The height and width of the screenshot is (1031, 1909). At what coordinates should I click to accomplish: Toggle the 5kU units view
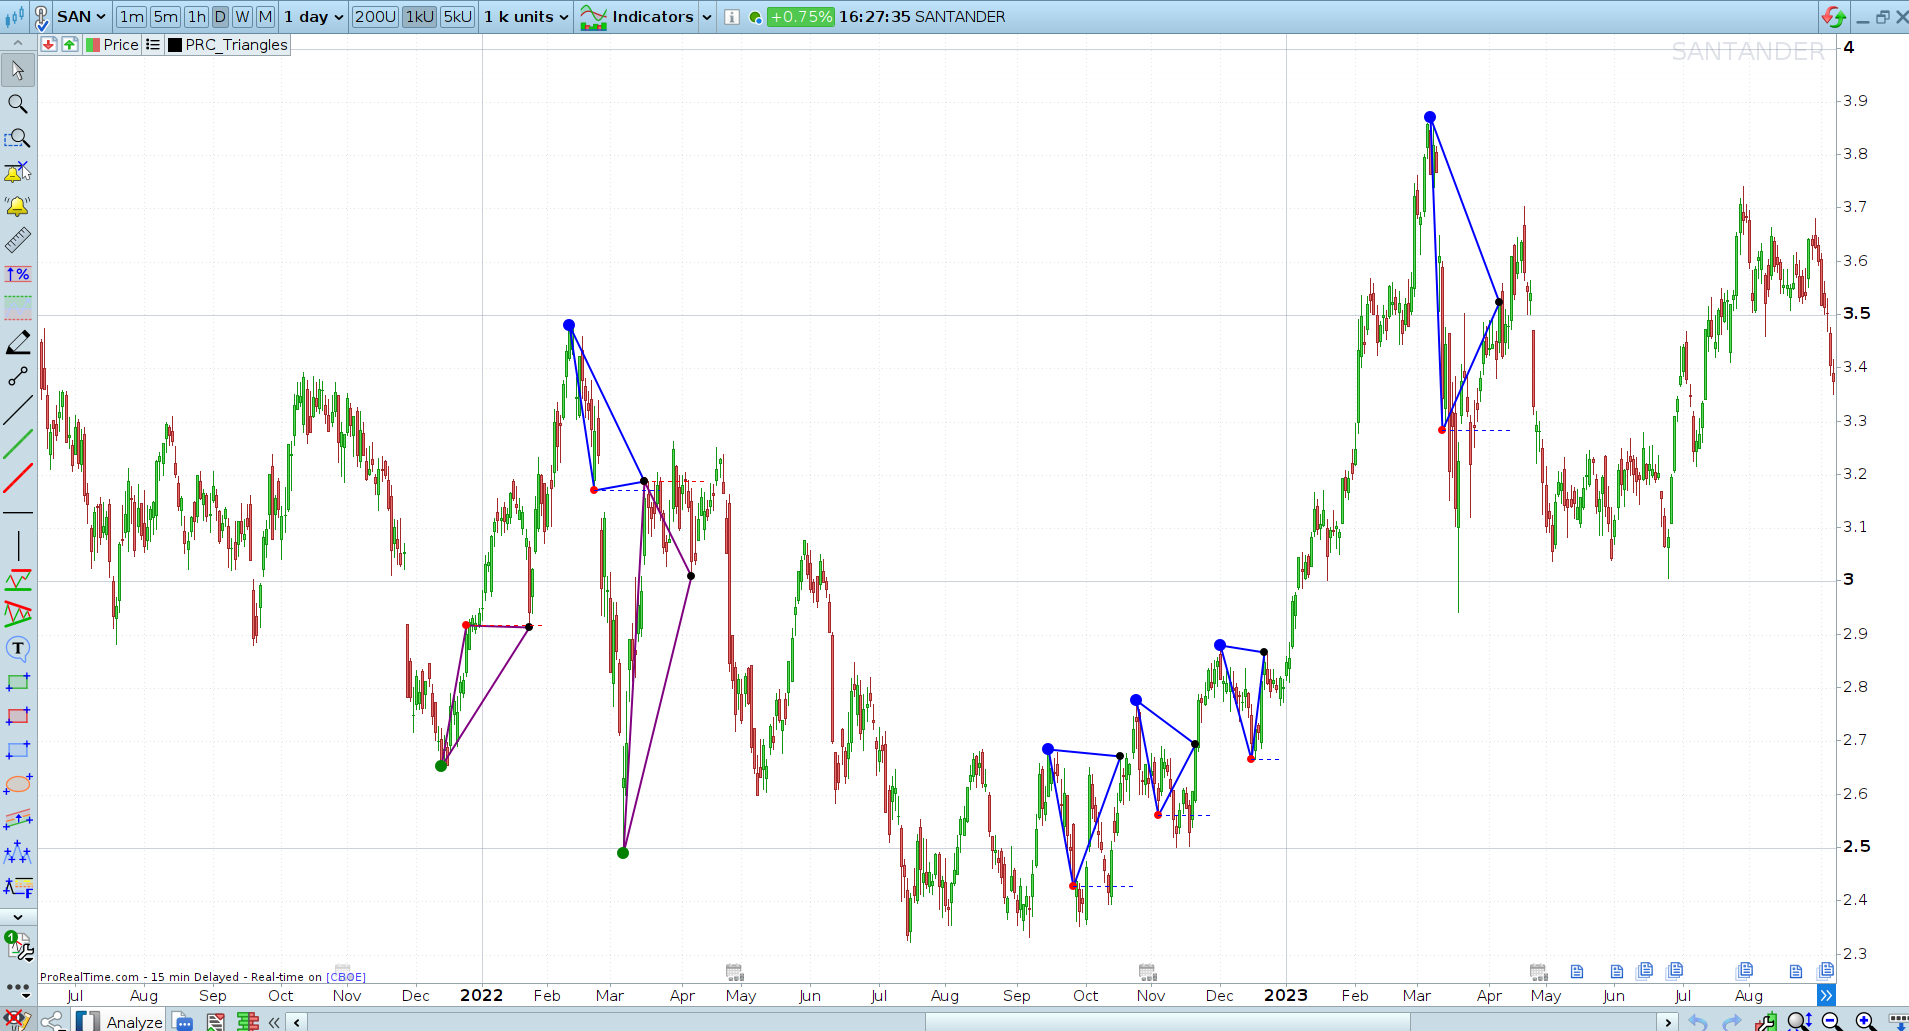(458, 17)
